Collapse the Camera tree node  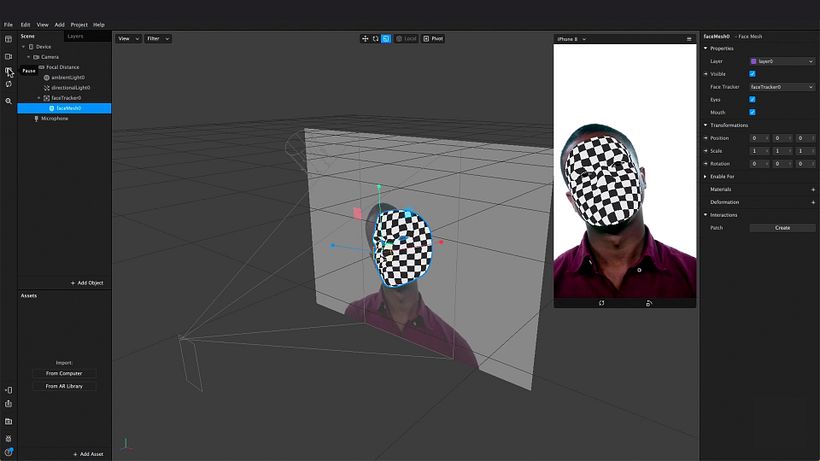click(28, 57)
